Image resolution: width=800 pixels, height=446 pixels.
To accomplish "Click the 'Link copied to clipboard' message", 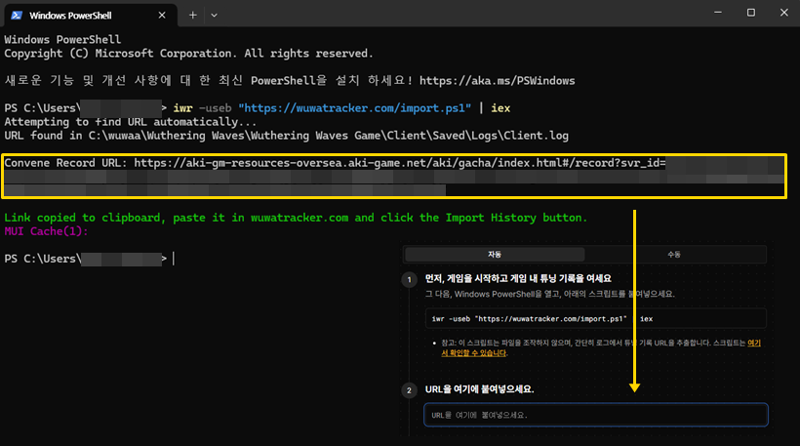I will (x=296, y=218).
